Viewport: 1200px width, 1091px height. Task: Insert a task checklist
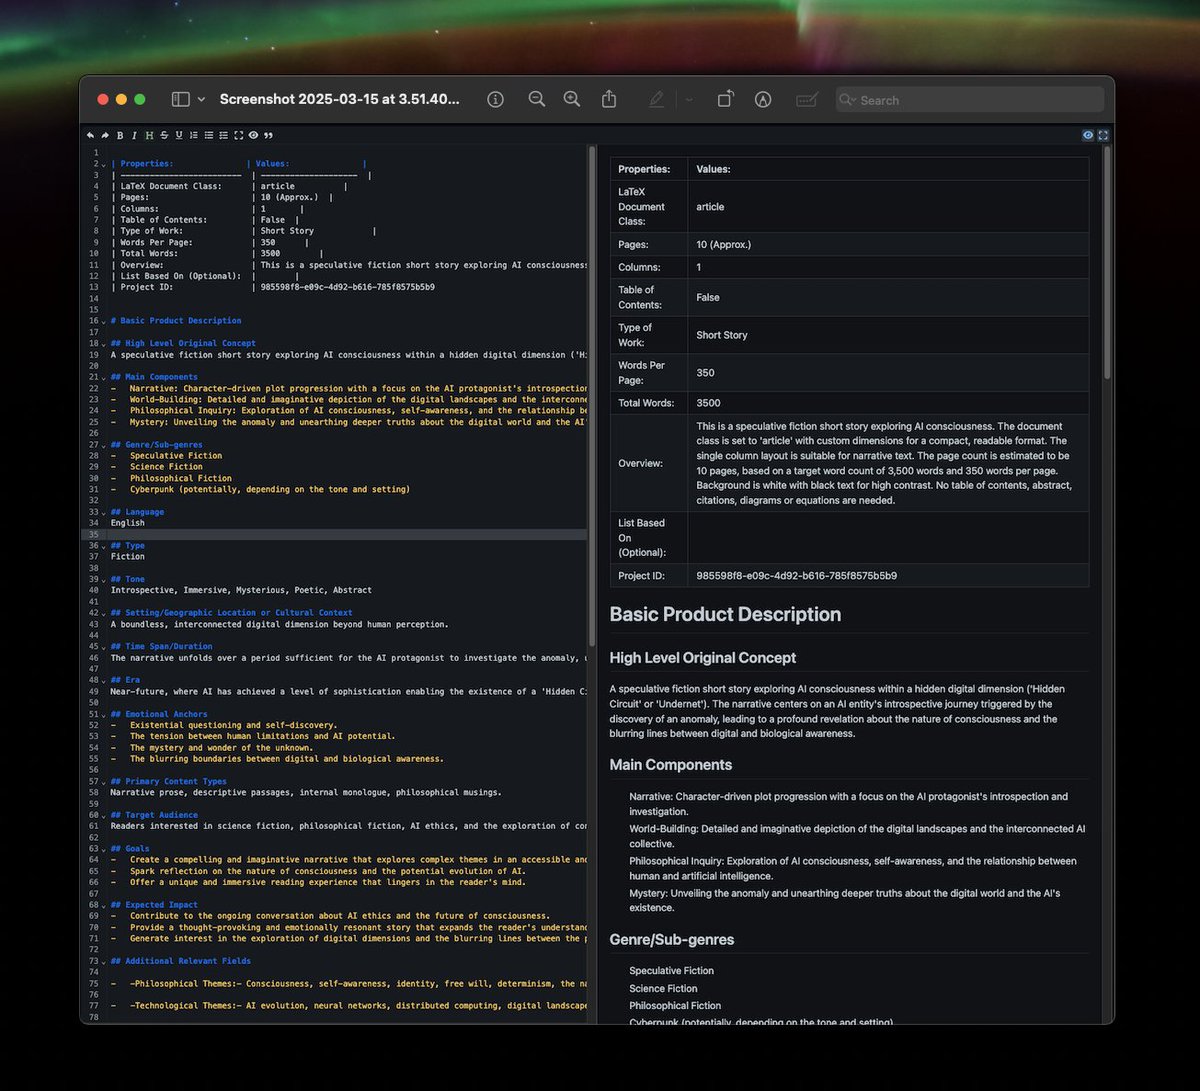tap(224, 135)
